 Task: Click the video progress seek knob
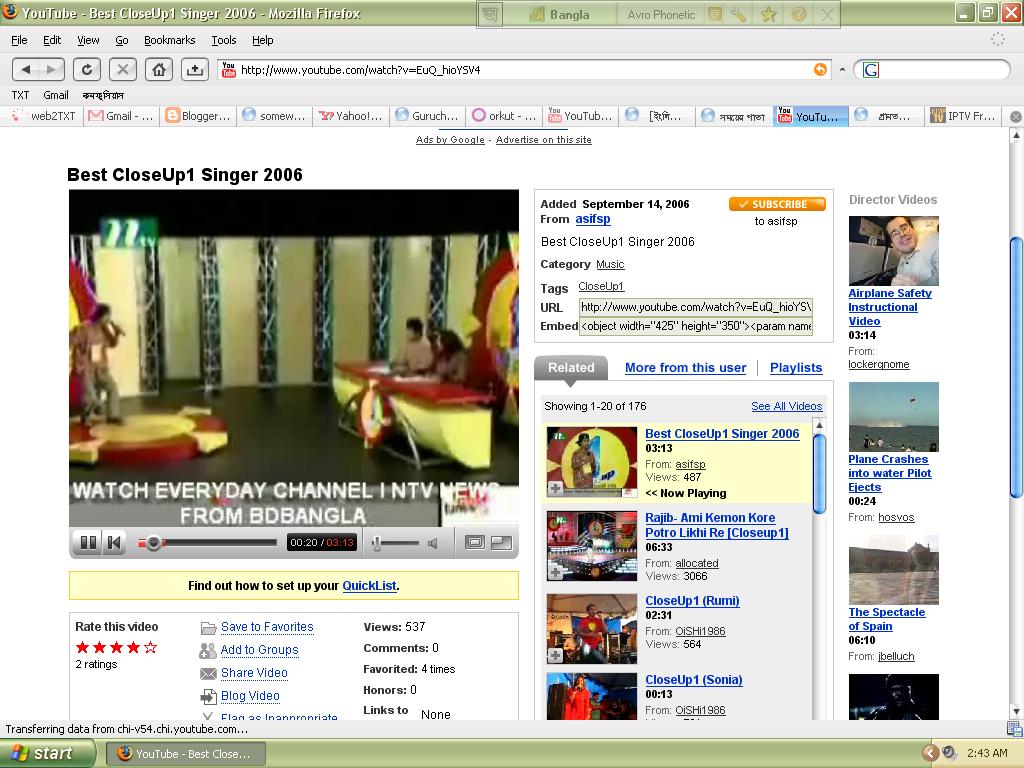(153, 543)
